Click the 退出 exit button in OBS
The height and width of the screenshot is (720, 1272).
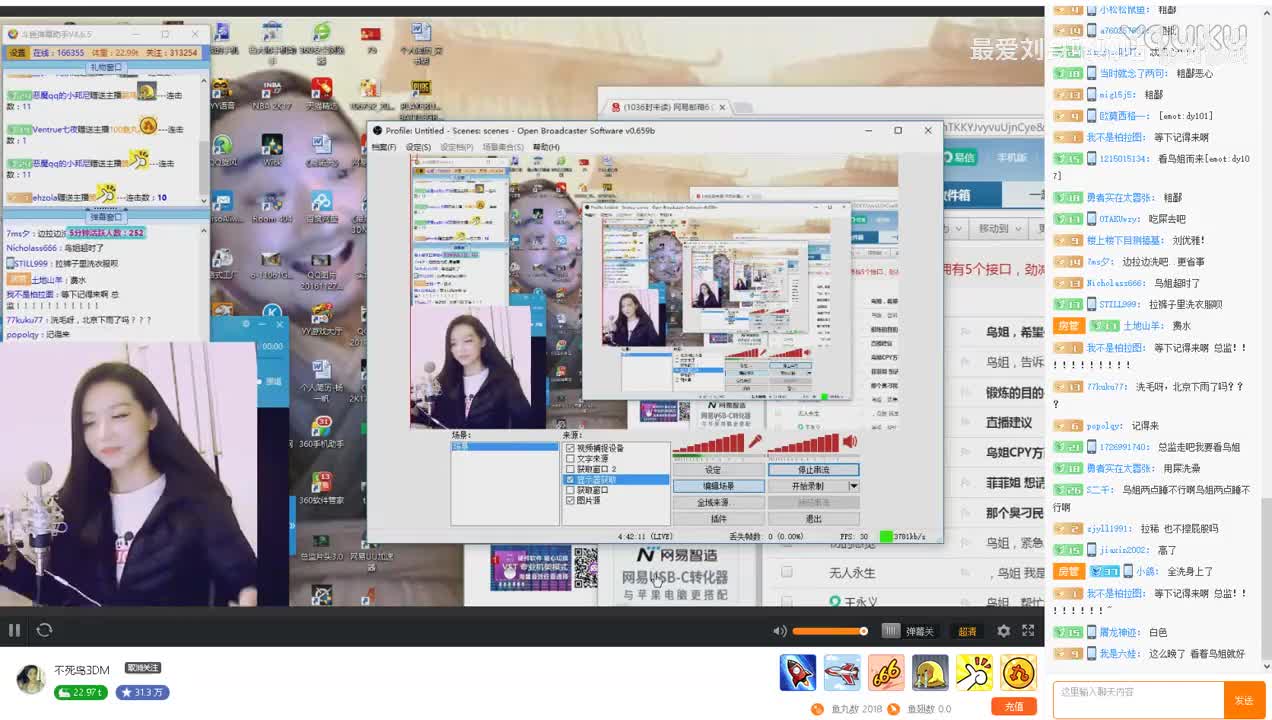[813, 519]
